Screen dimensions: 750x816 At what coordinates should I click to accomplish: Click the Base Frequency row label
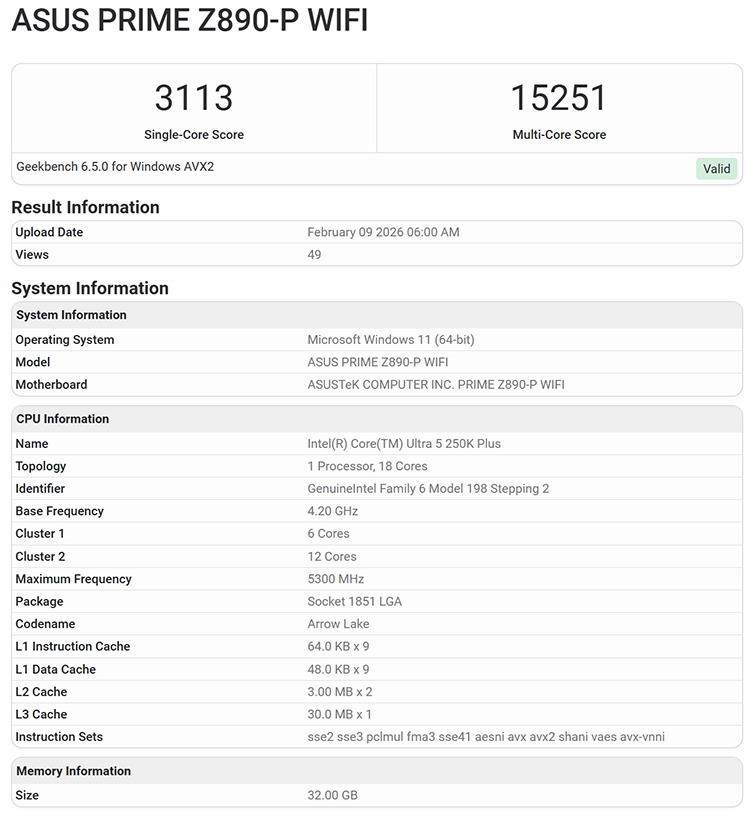point(59,511)
